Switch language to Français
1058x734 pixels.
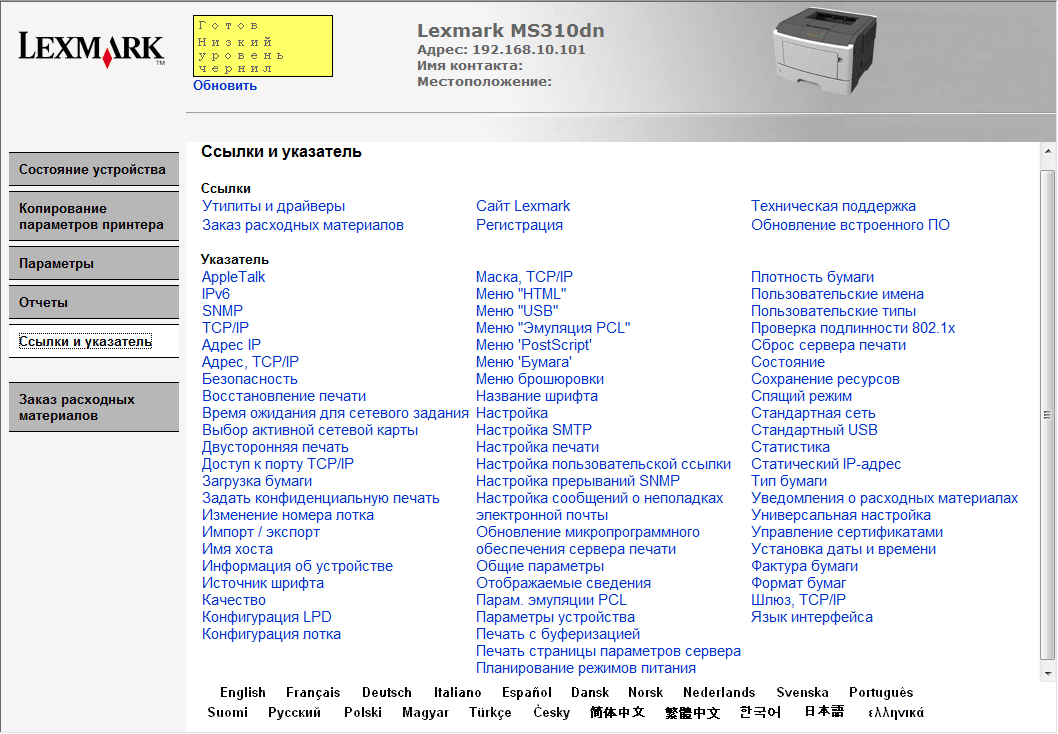(313, 692)
